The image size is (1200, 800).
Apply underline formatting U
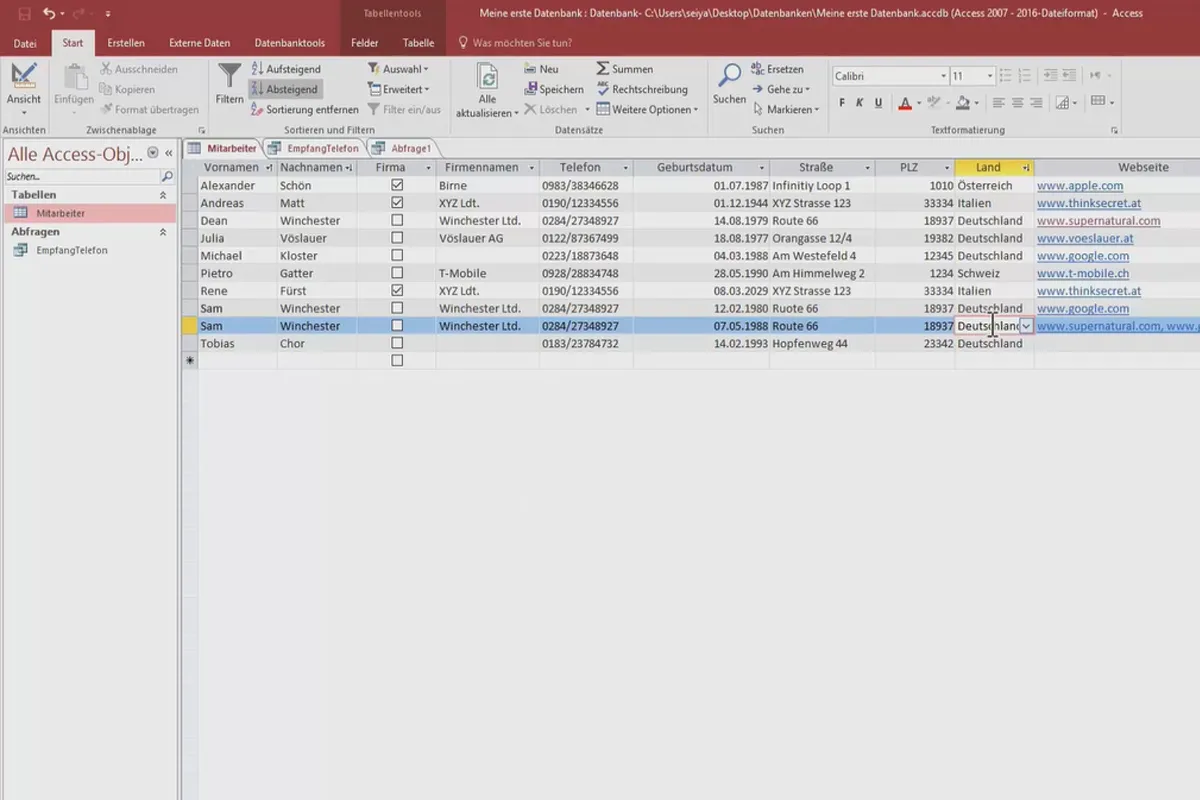[x=878, y=102]
